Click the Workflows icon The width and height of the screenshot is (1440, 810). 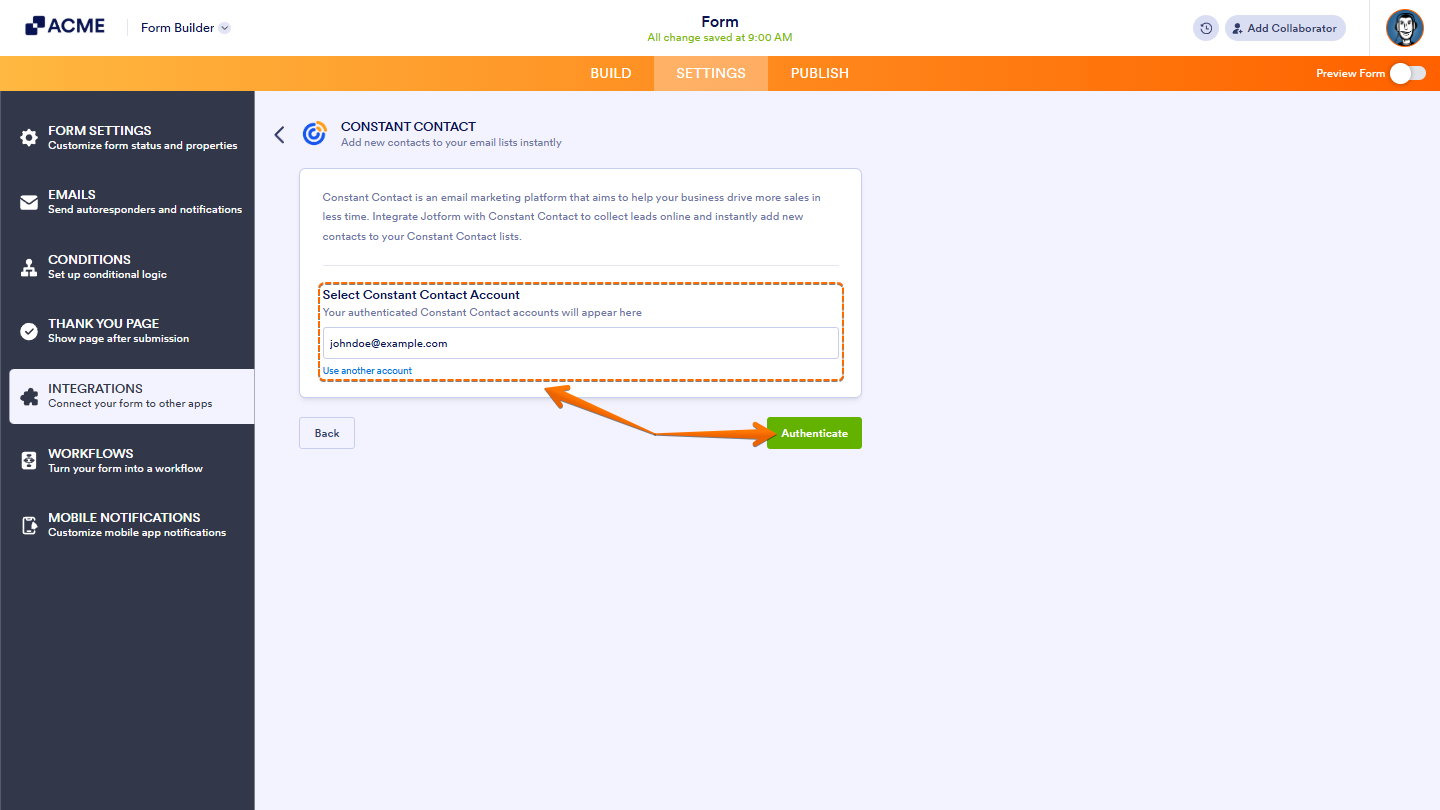point(29,461)
